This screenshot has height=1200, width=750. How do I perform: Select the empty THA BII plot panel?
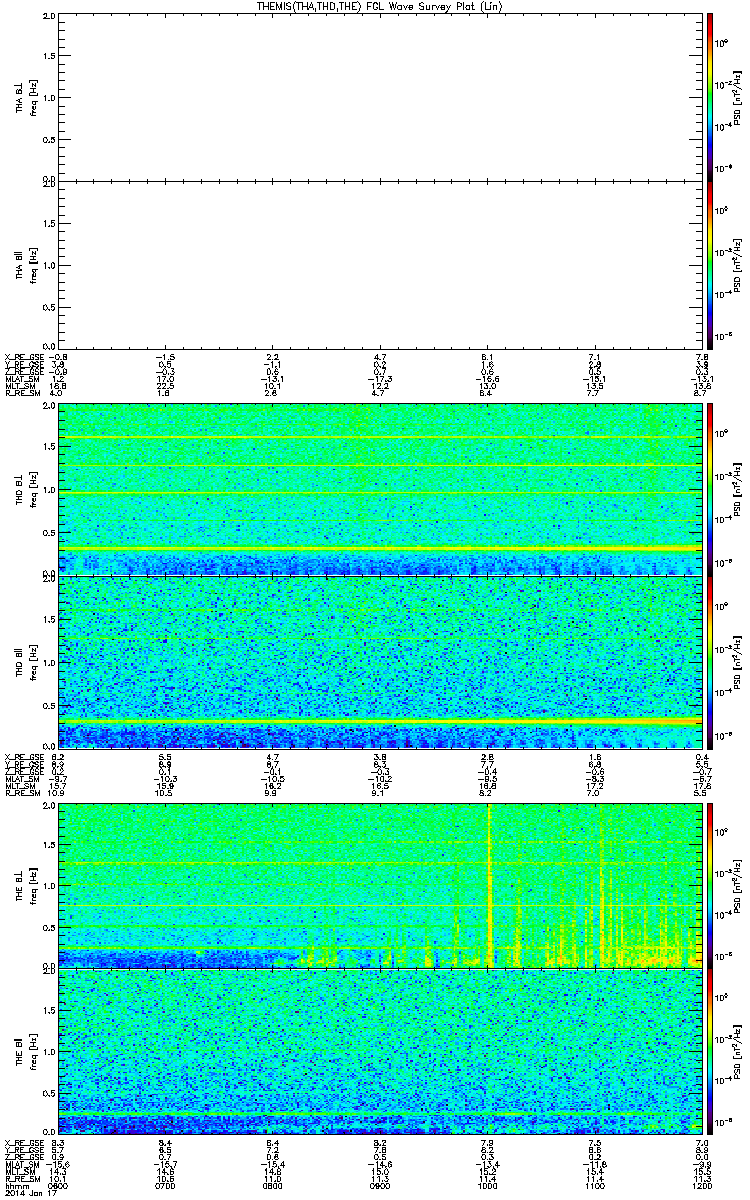[x=381, y=264]
